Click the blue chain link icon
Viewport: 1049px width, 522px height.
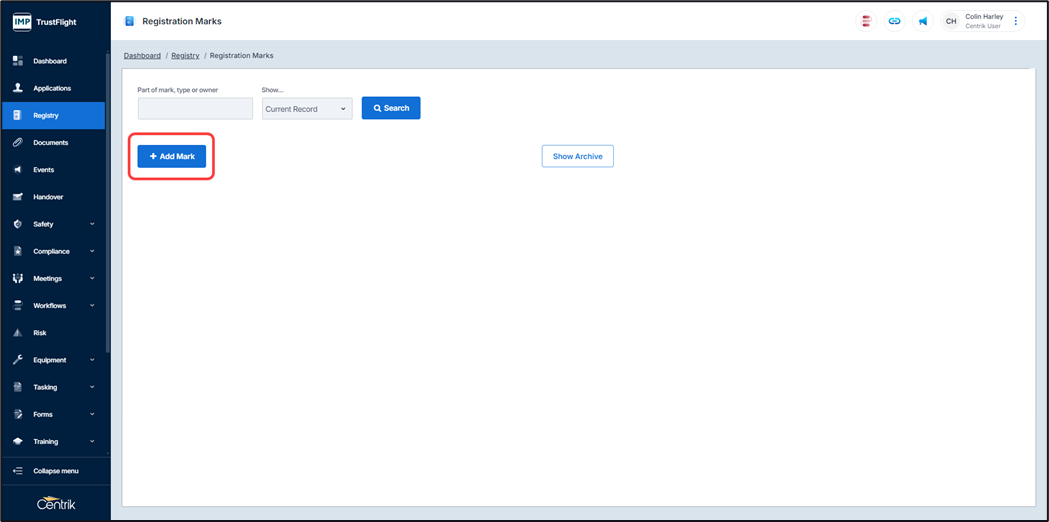894,21
